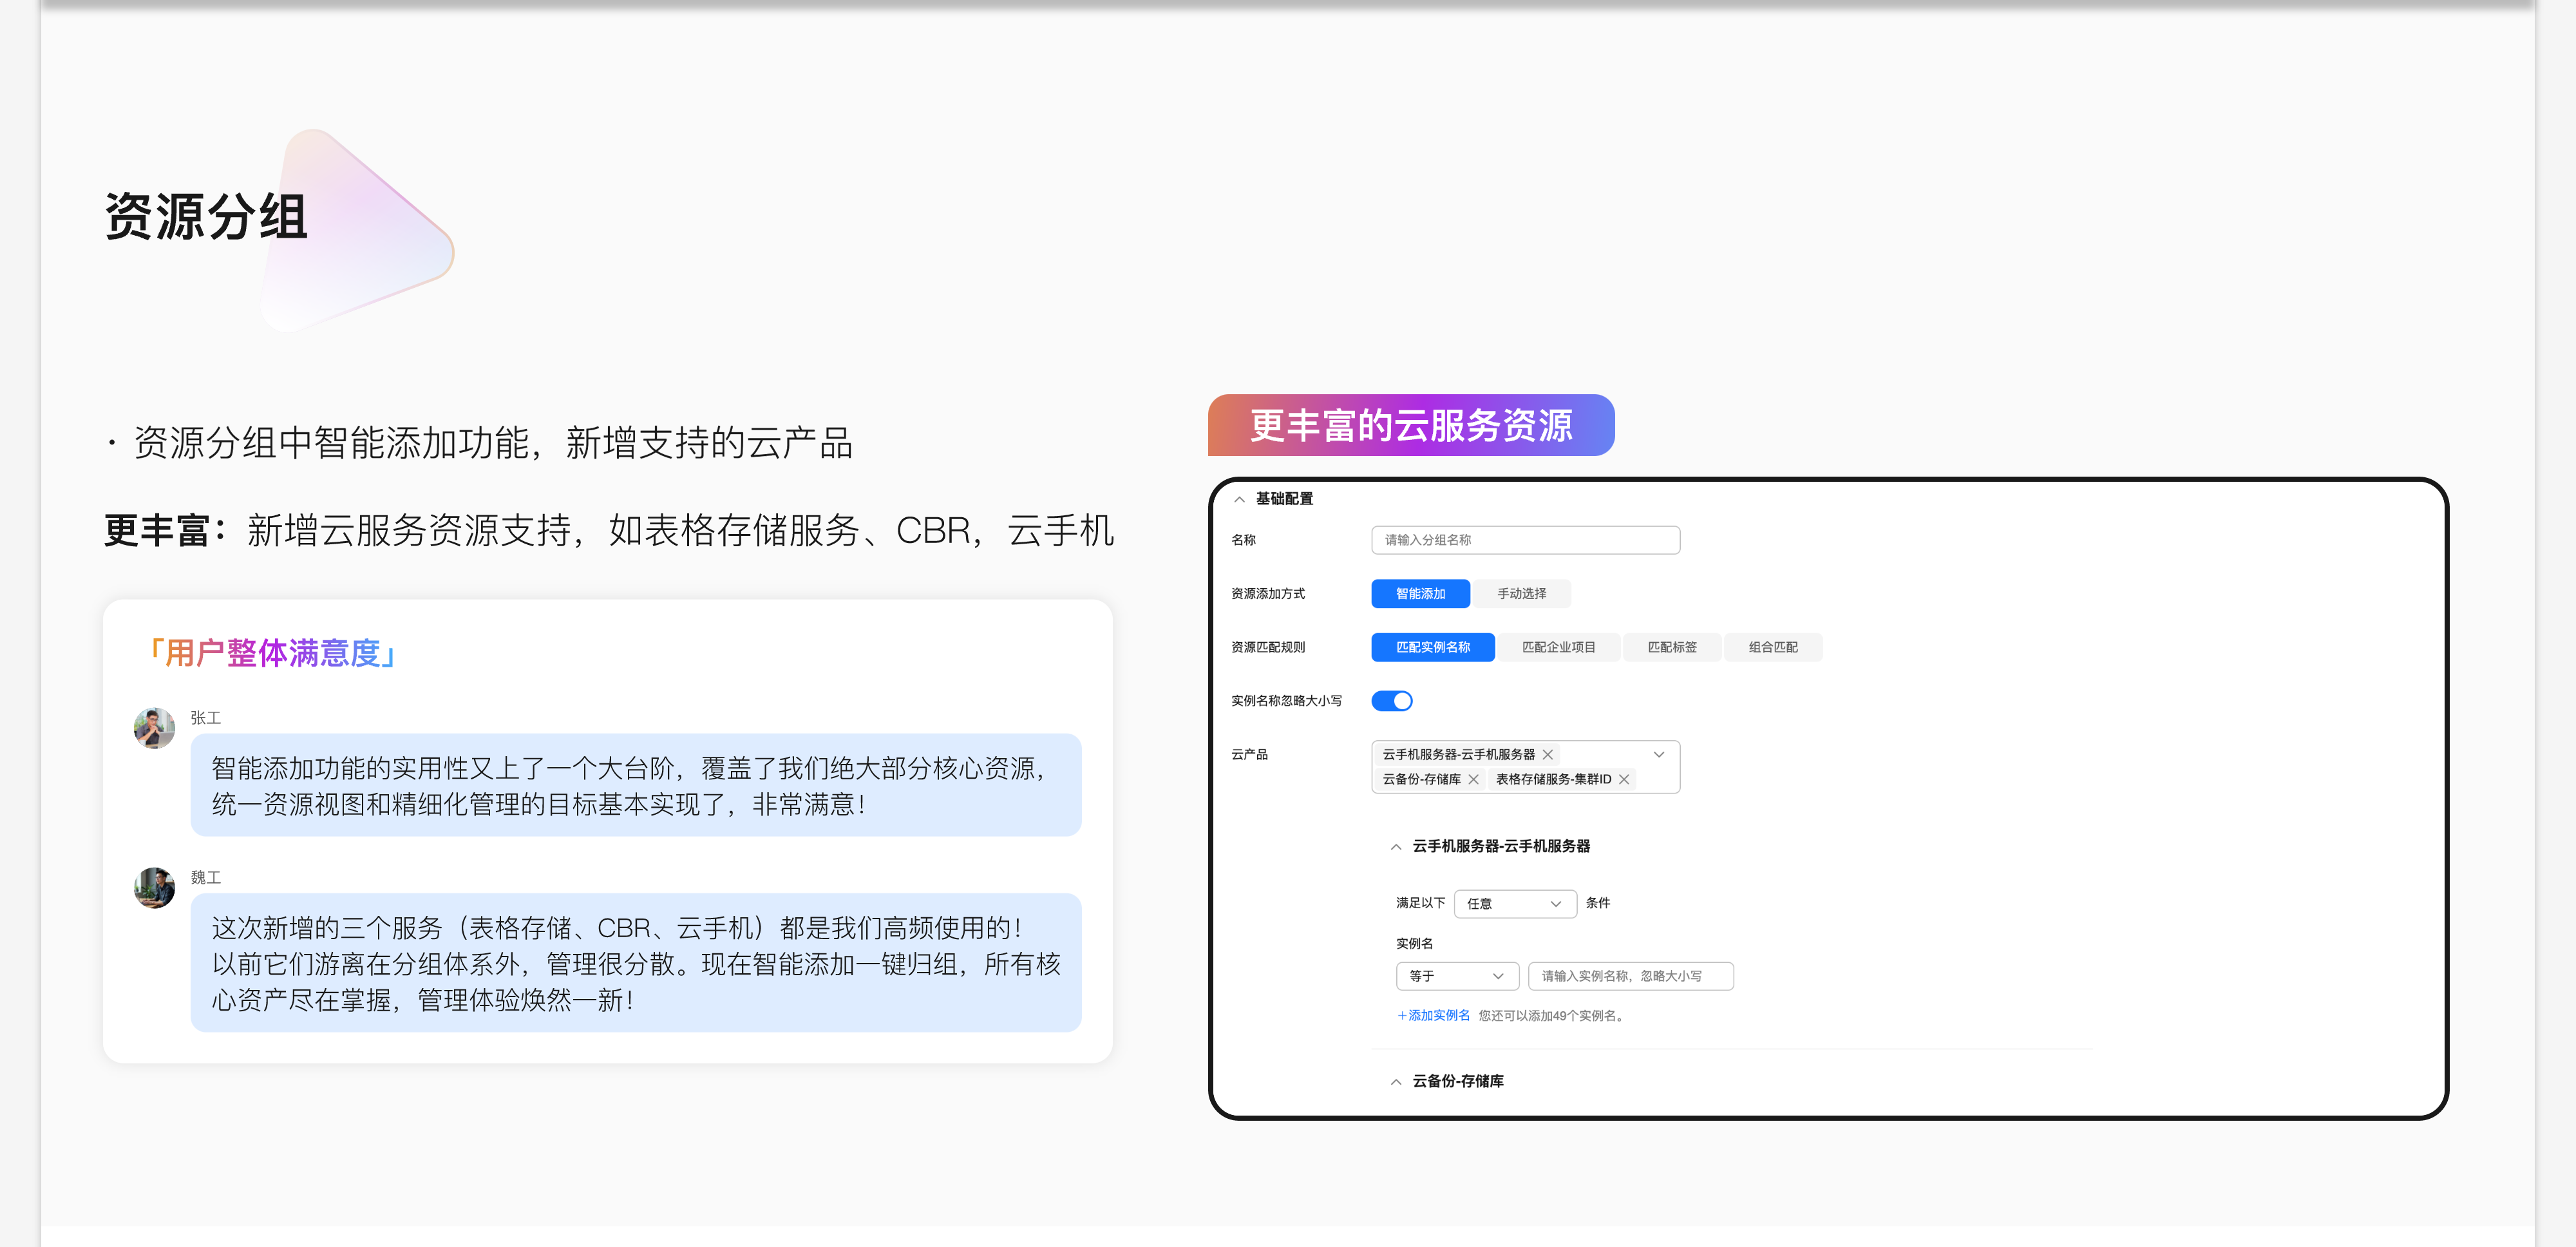
Task: Open the 云产品 multi-select dropdown arrow
Action: click(1659, 755)
